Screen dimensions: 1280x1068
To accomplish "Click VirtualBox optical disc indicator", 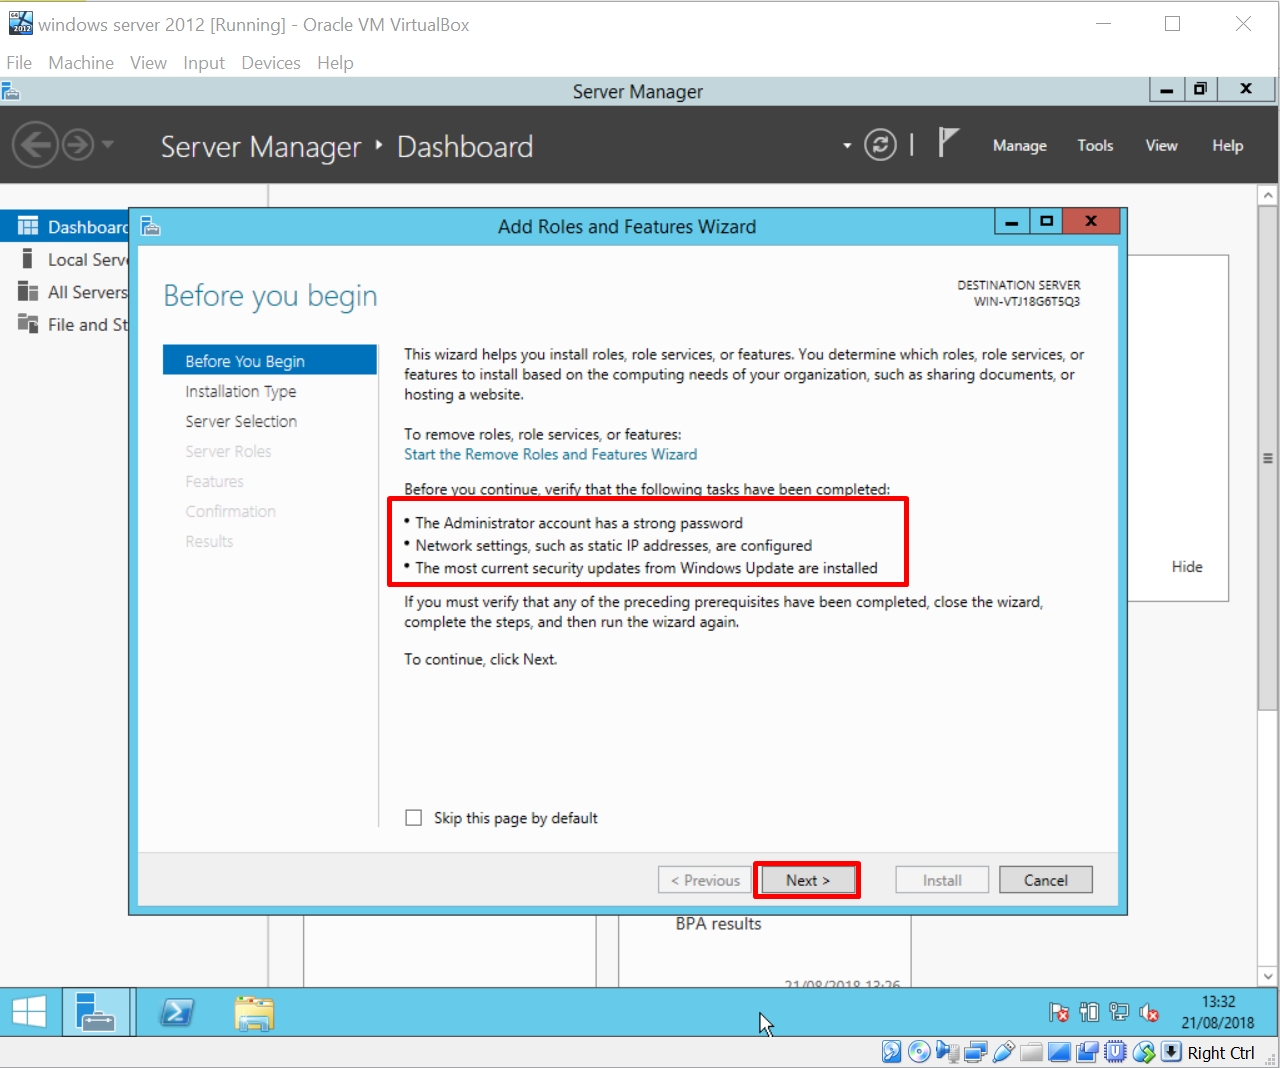I will (x=919, y=1052).
